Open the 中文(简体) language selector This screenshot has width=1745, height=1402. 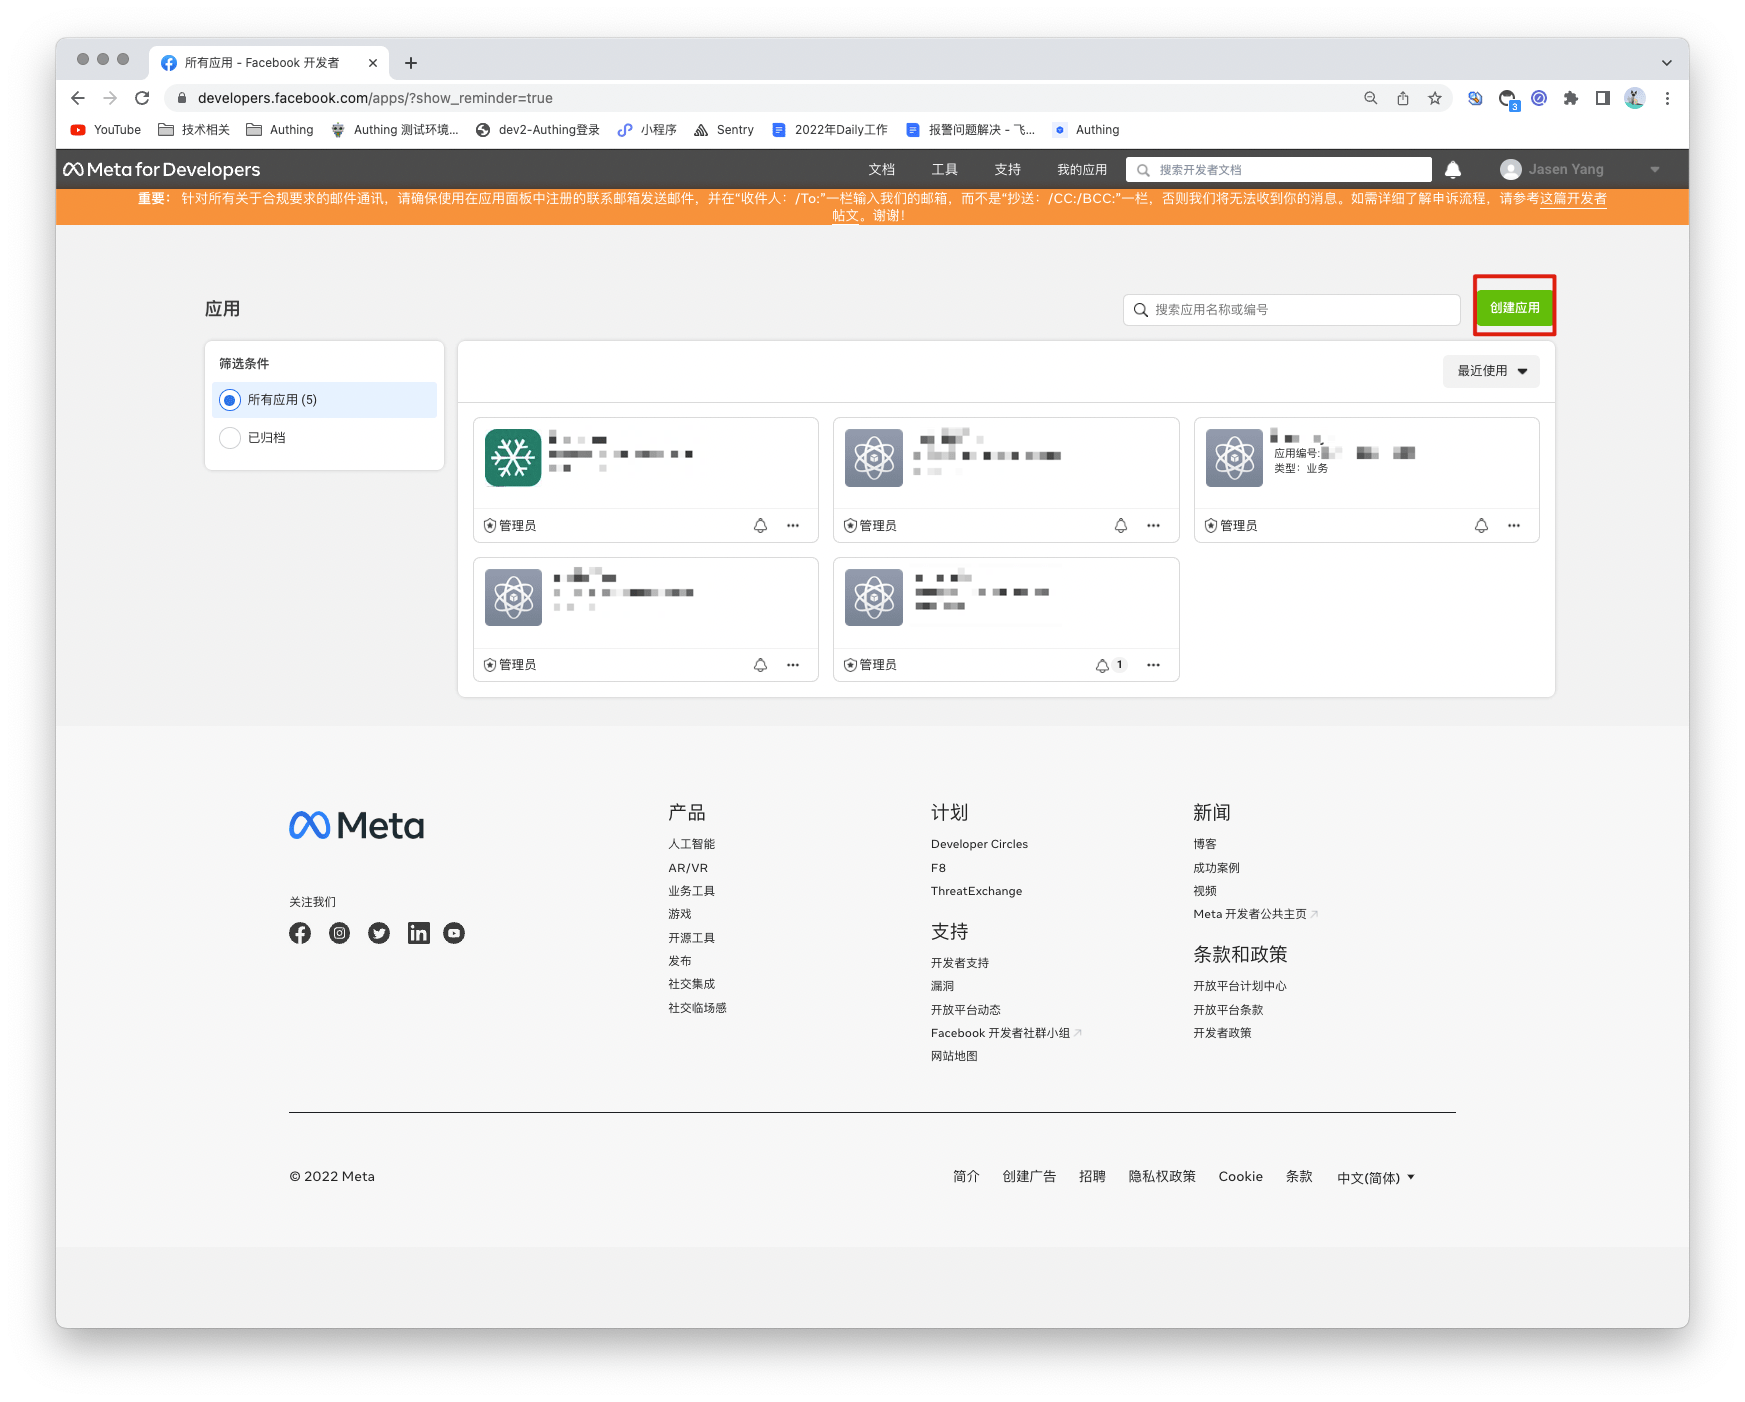1375,1178
